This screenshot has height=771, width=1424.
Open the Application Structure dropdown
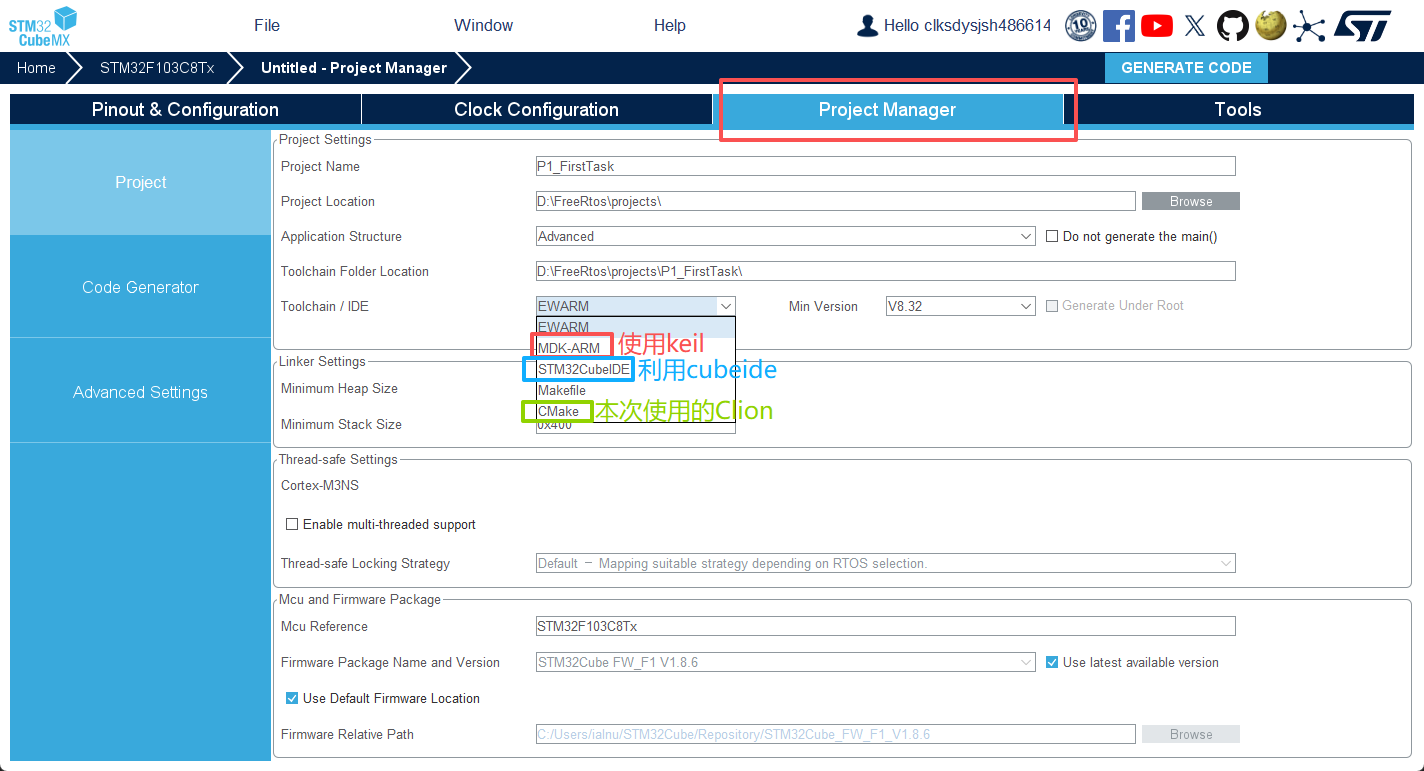[786, 237]
